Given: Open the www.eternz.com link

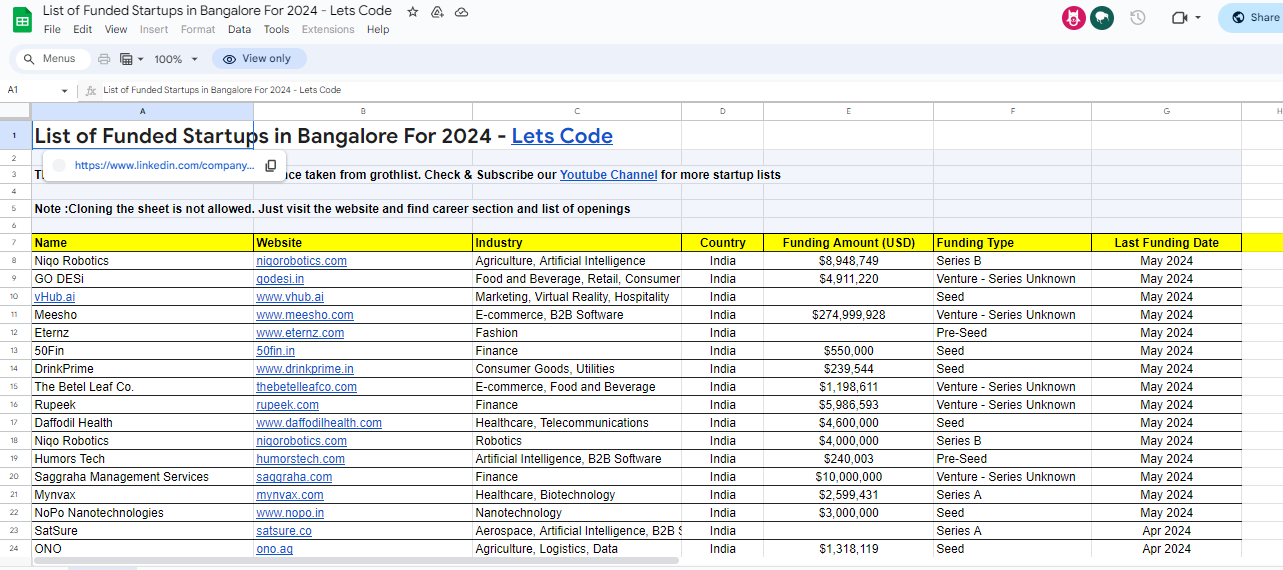Looking at the screenshot, I should 300,333.
